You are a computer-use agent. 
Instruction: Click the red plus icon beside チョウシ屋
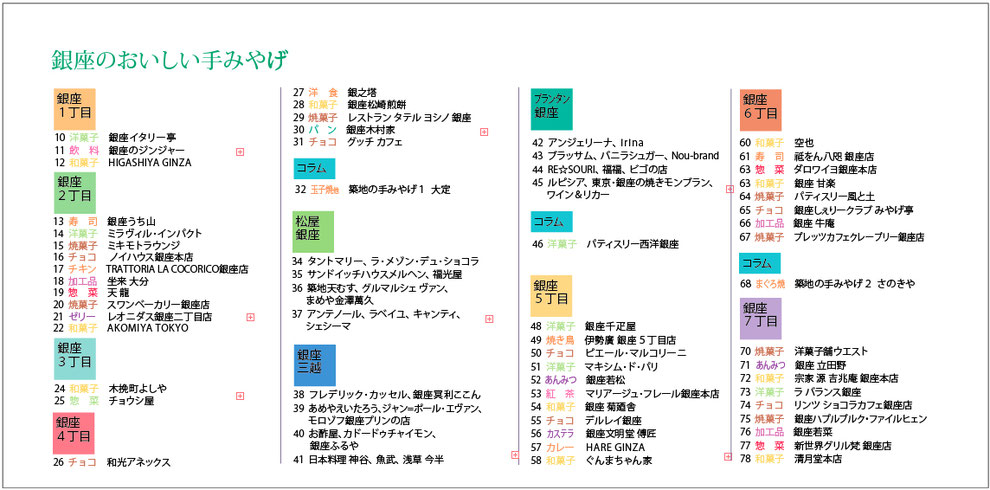pyautogui.click(x=240, y=396)
